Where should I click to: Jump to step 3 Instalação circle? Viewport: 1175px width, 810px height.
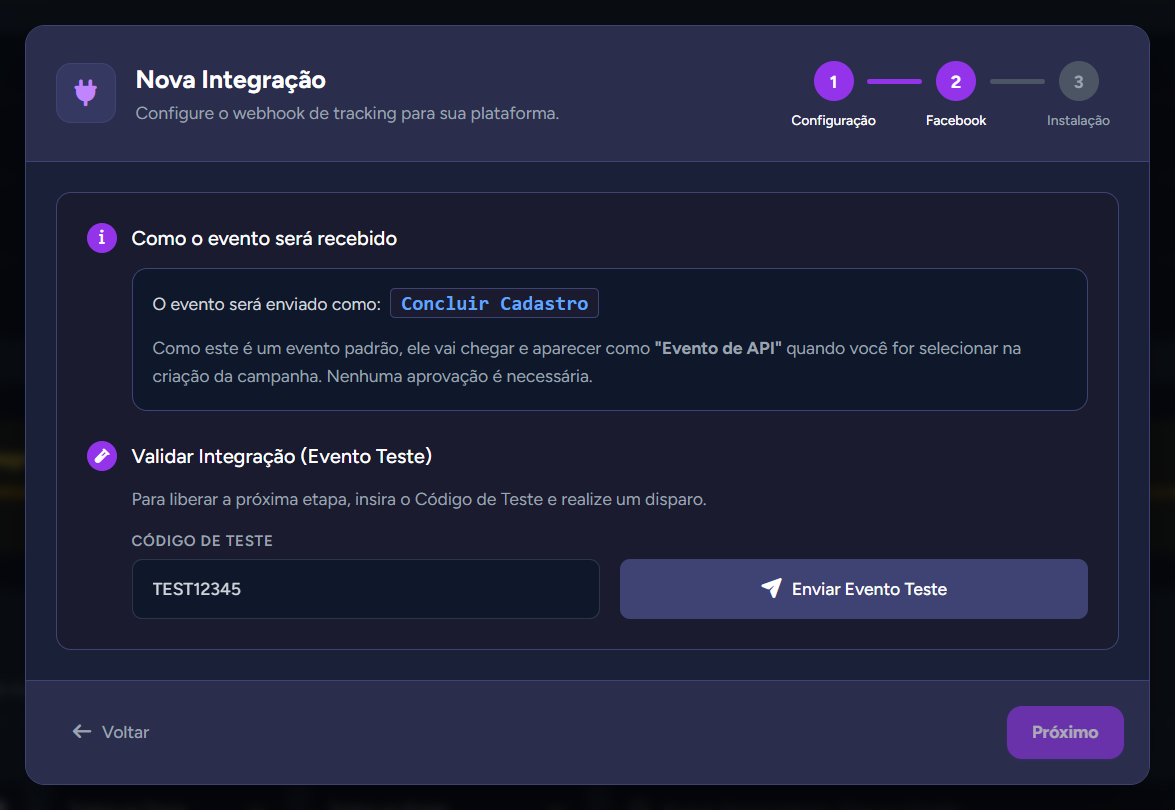tap(1078, 81)
